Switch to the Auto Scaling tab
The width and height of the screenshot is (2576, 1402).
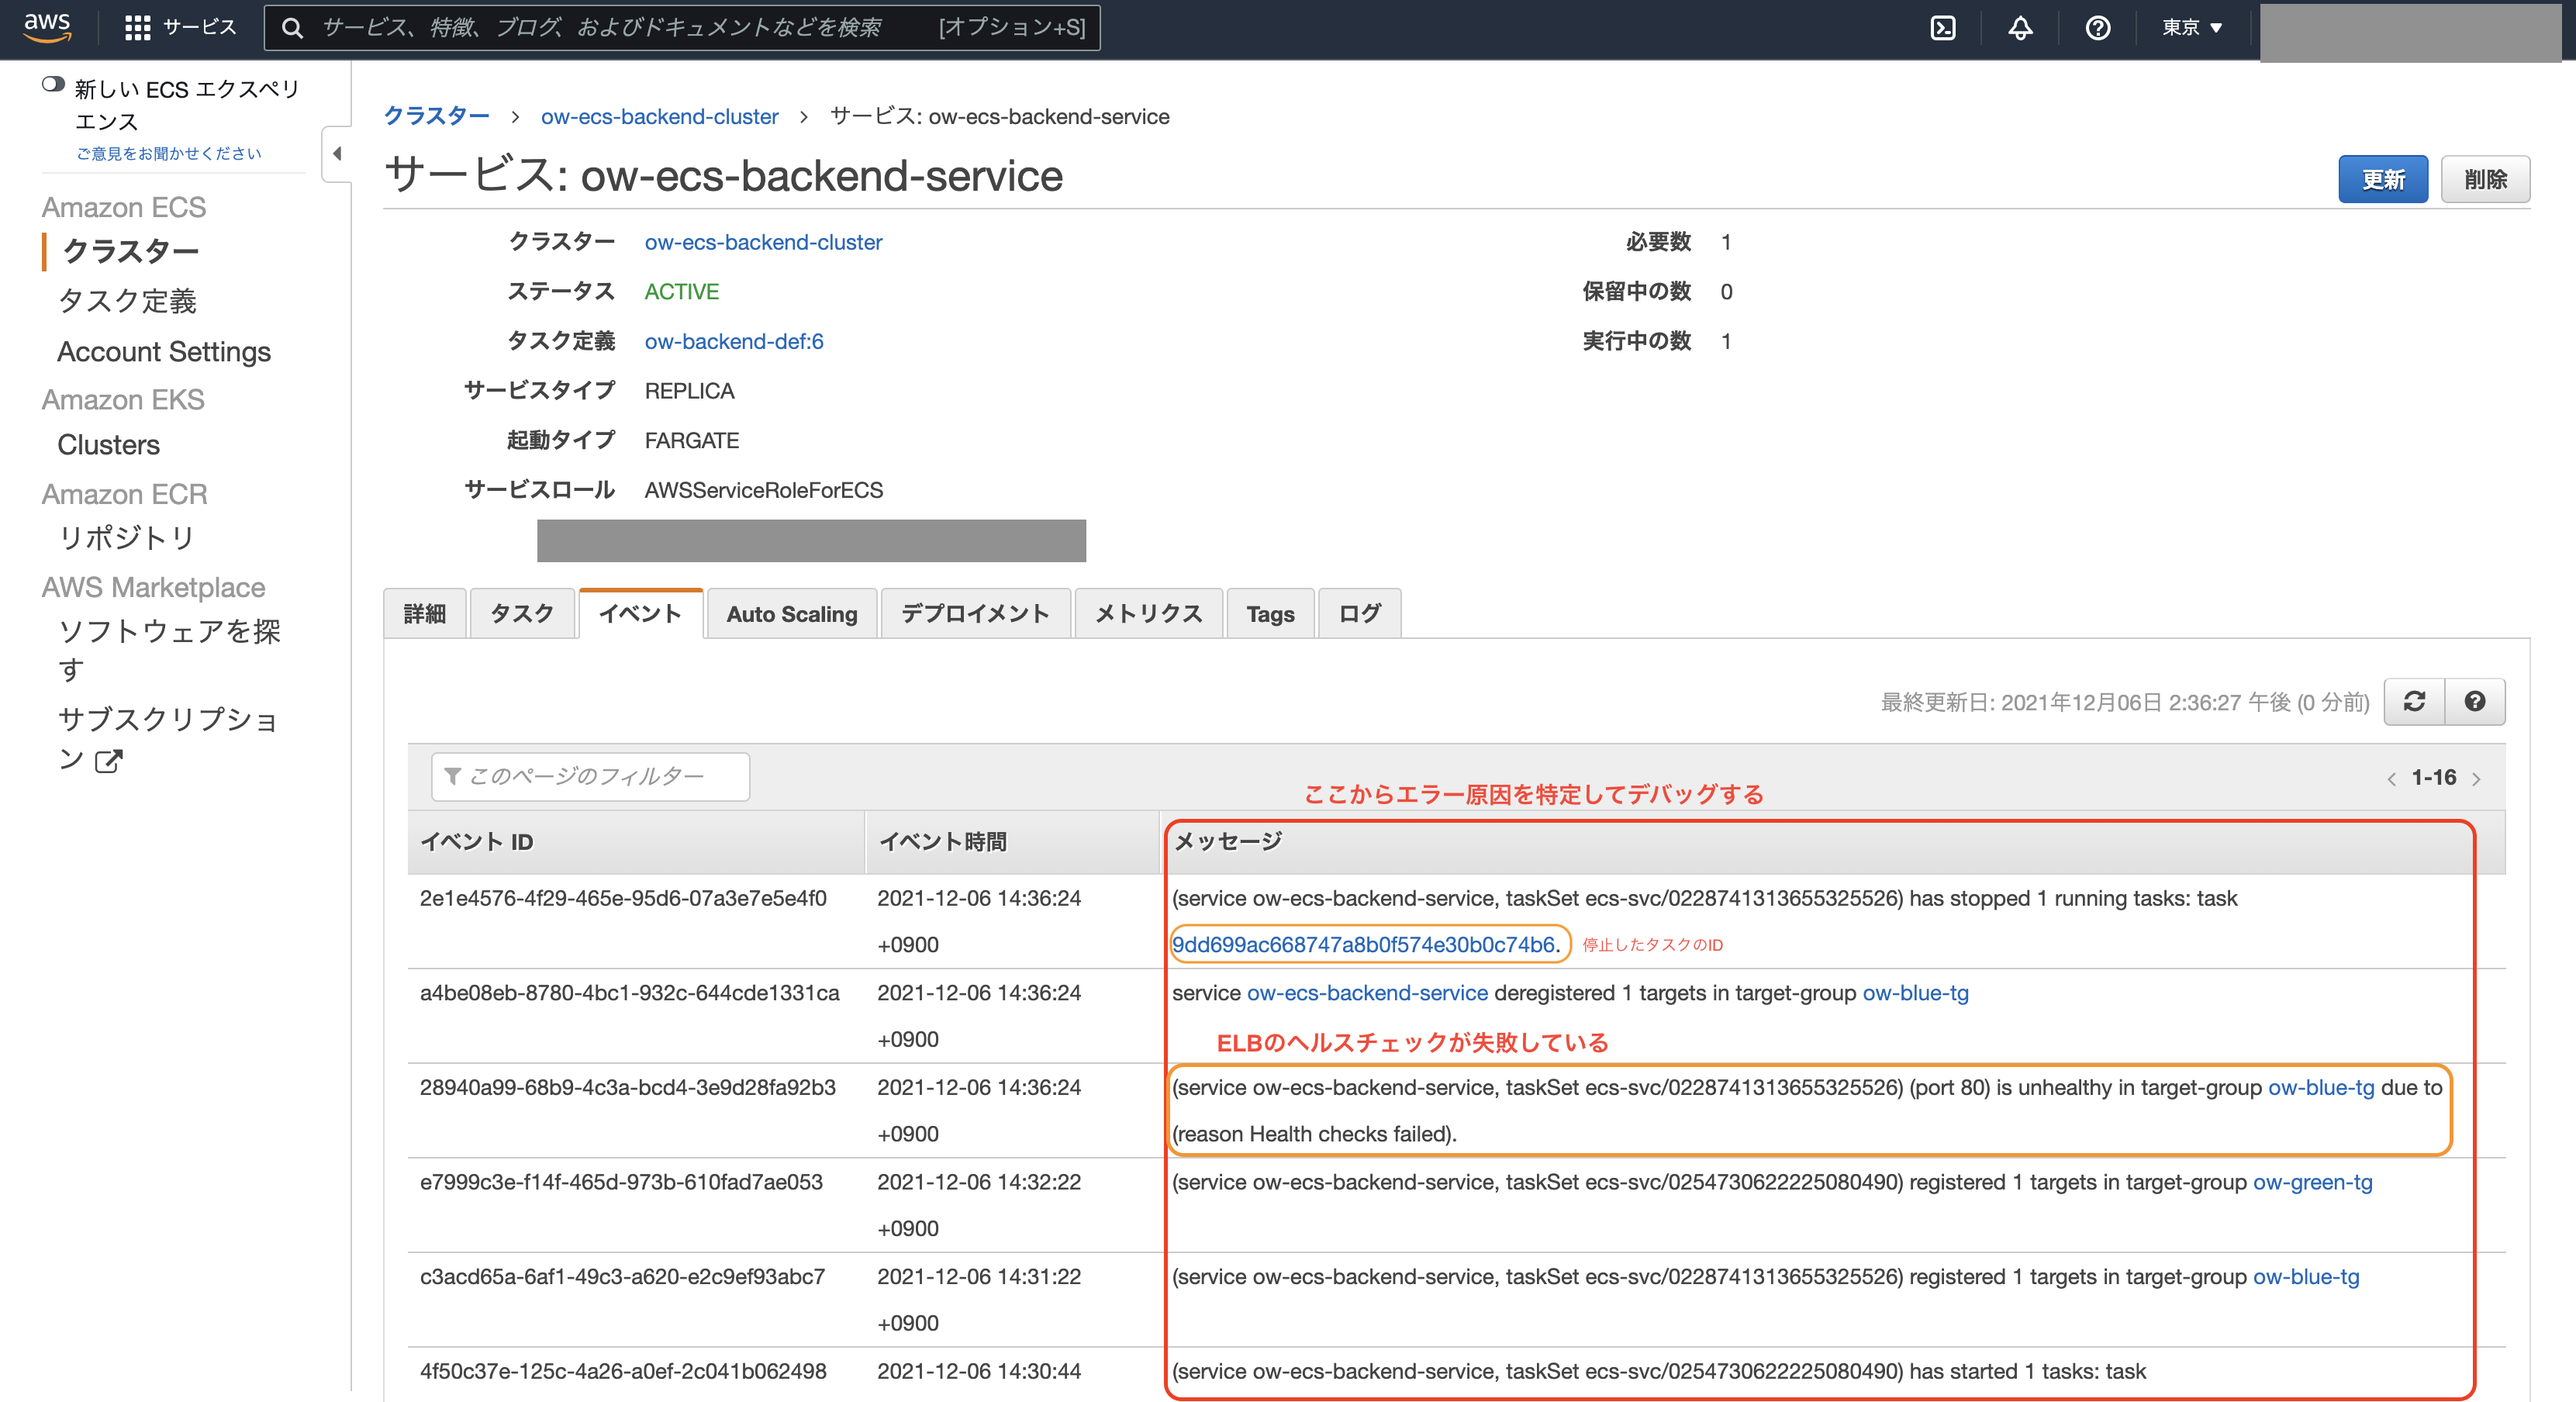[791, 613]
